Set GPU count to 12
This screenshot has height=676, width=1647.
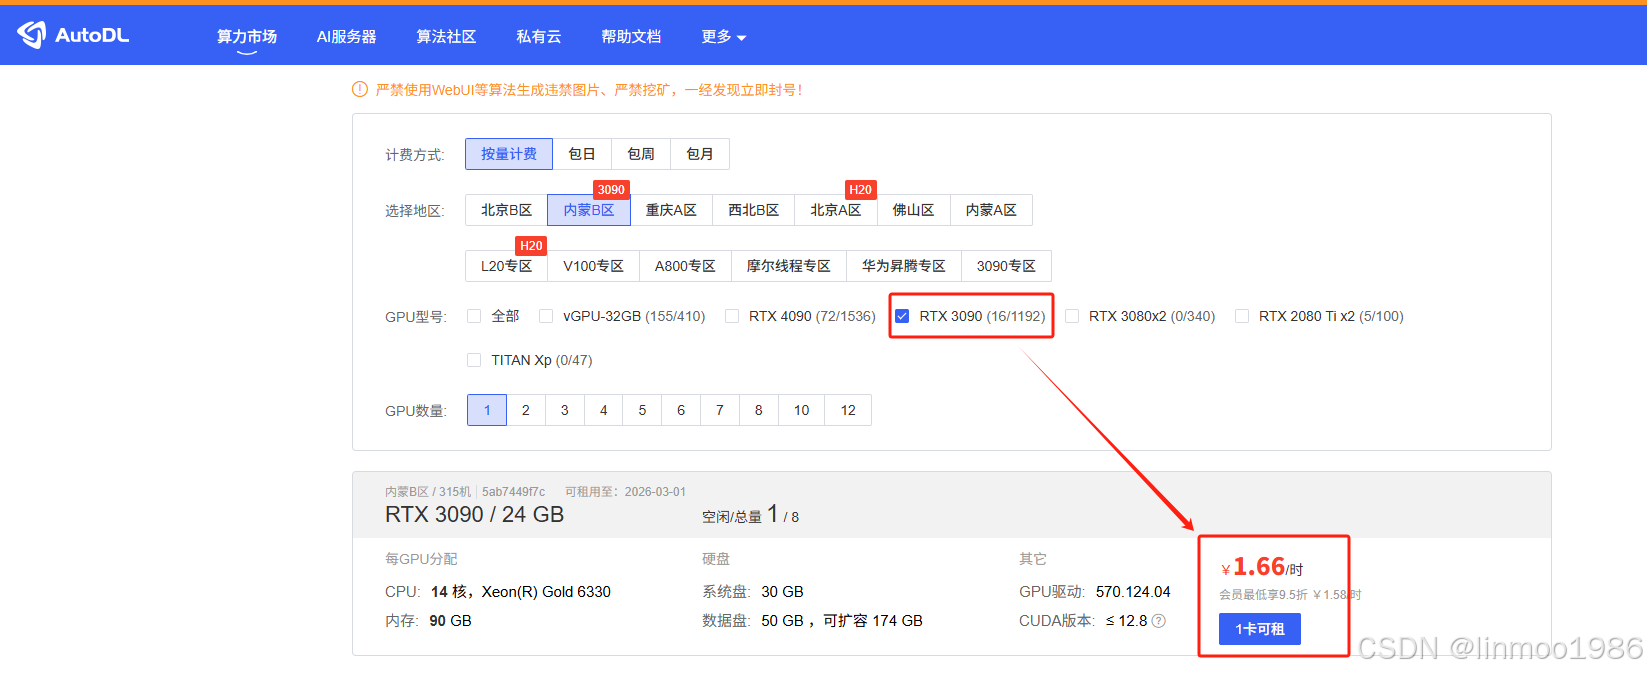[x=848, y=410]
